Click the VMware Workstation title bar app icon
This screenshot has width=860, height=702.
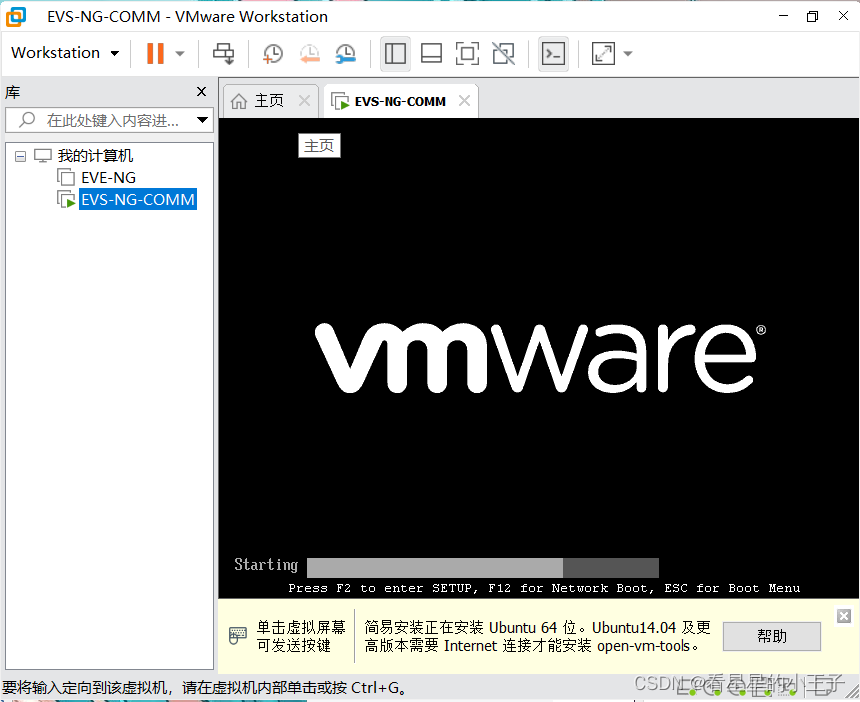(x=16, y=16)
